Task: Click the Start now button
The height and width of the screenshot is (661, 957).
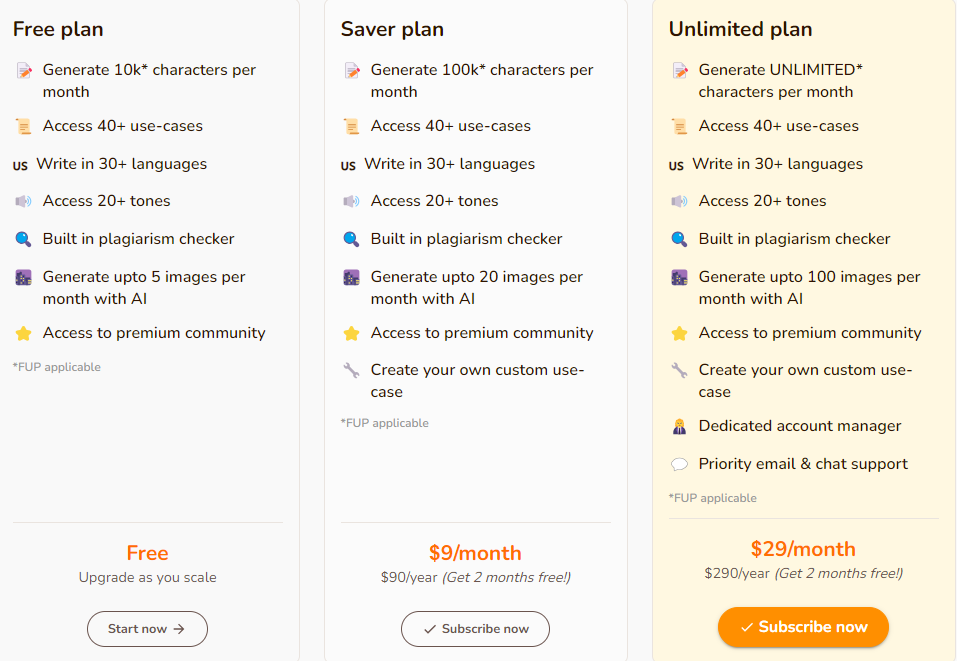Action: 147,629
